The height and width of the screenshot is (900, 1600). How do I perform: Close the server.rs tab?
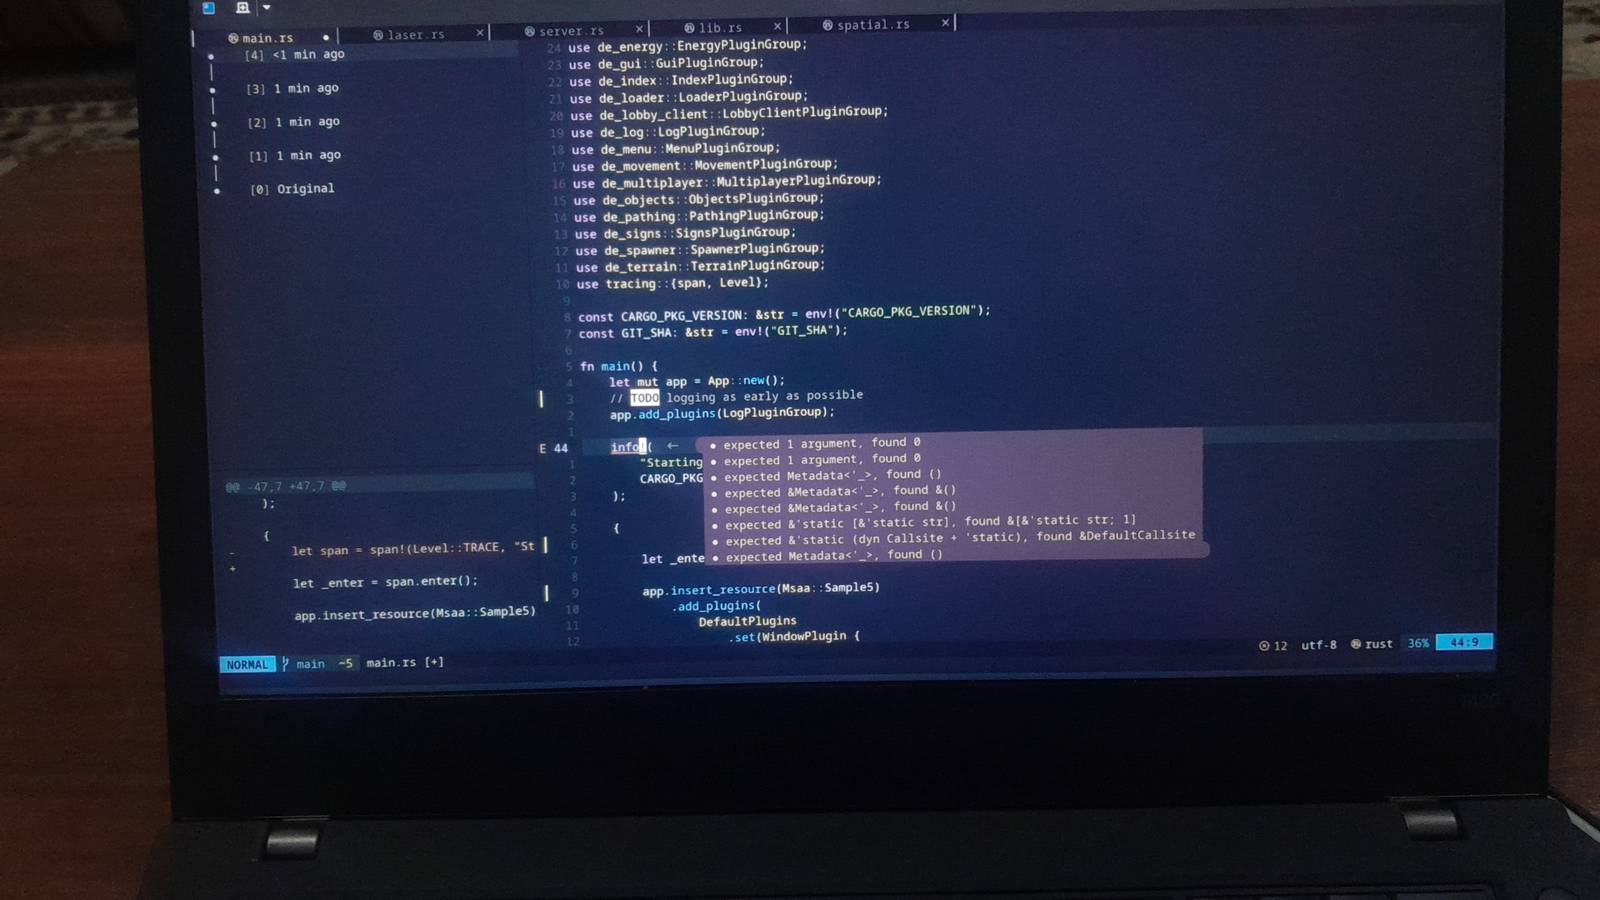[x=639, y=29]
